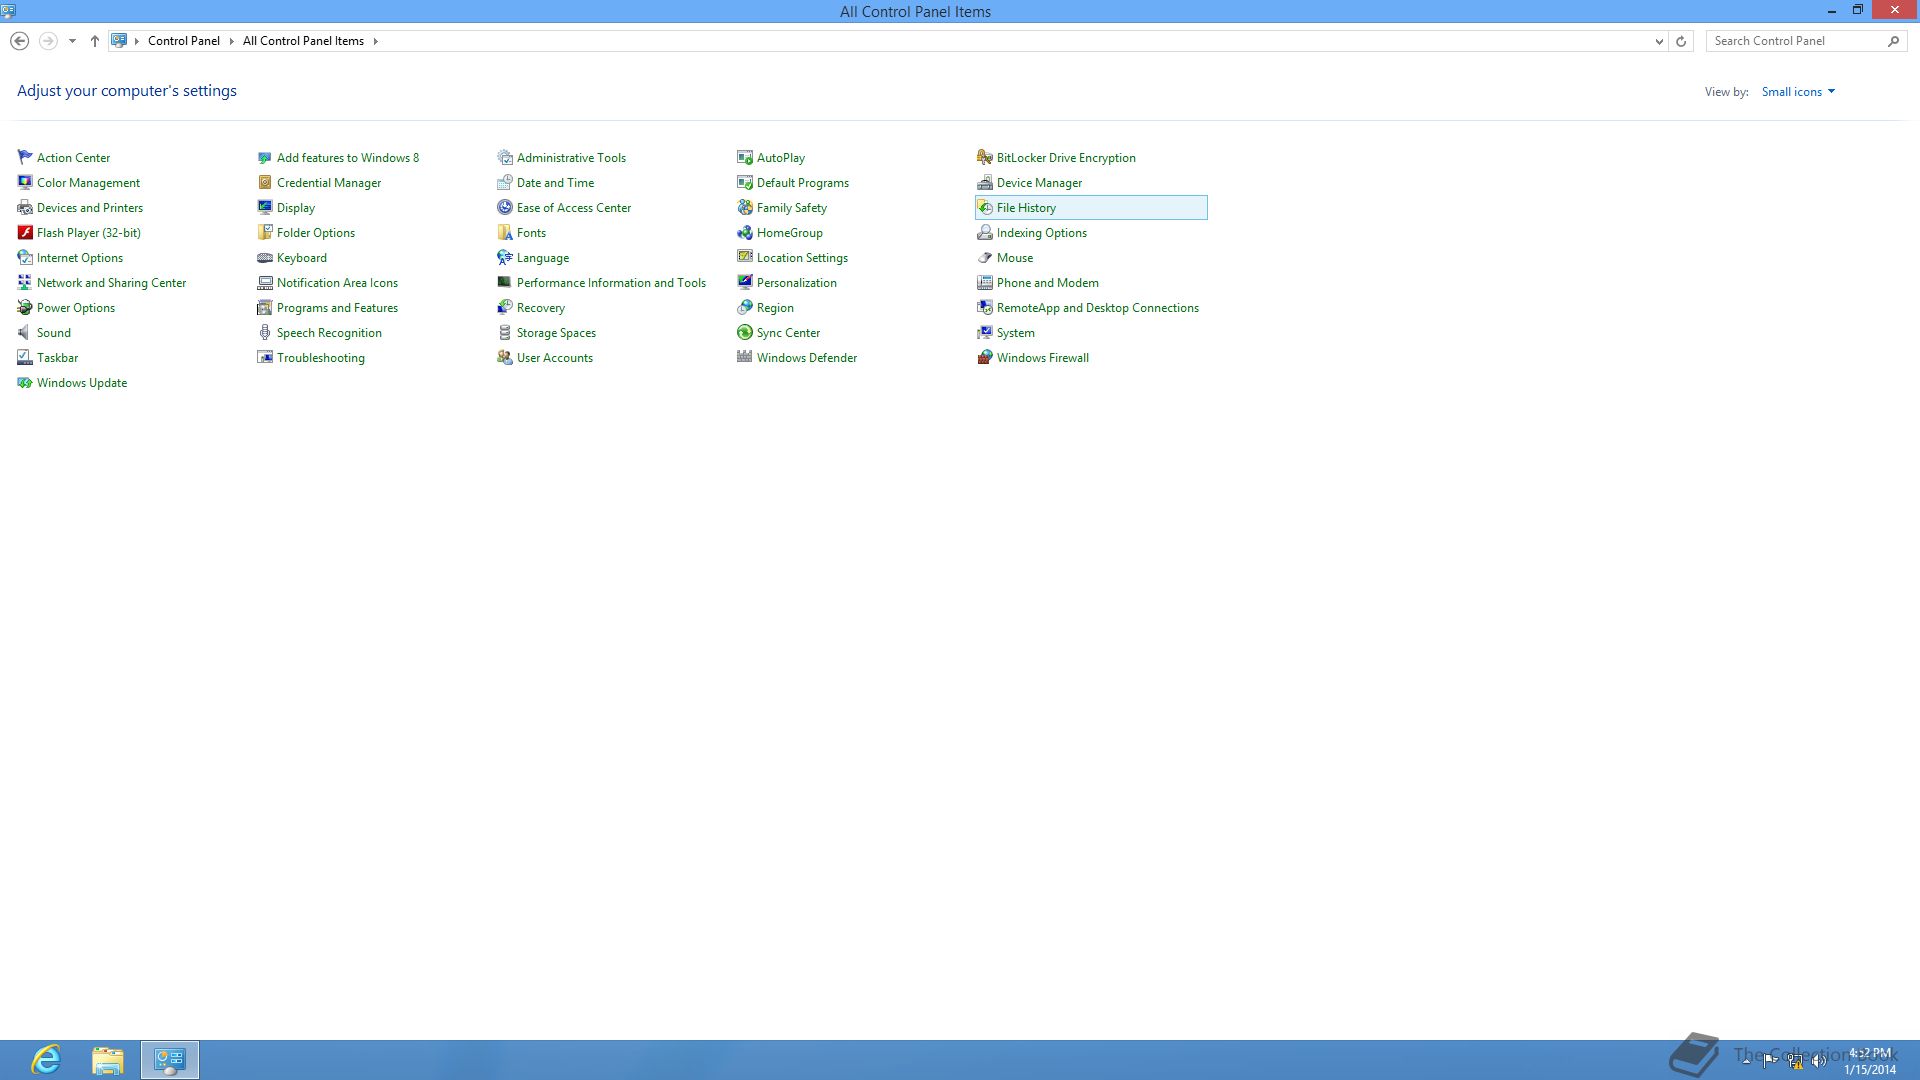The image size is (1920, 1080).
Task: Open the File History link
Action: (1026, 208)
